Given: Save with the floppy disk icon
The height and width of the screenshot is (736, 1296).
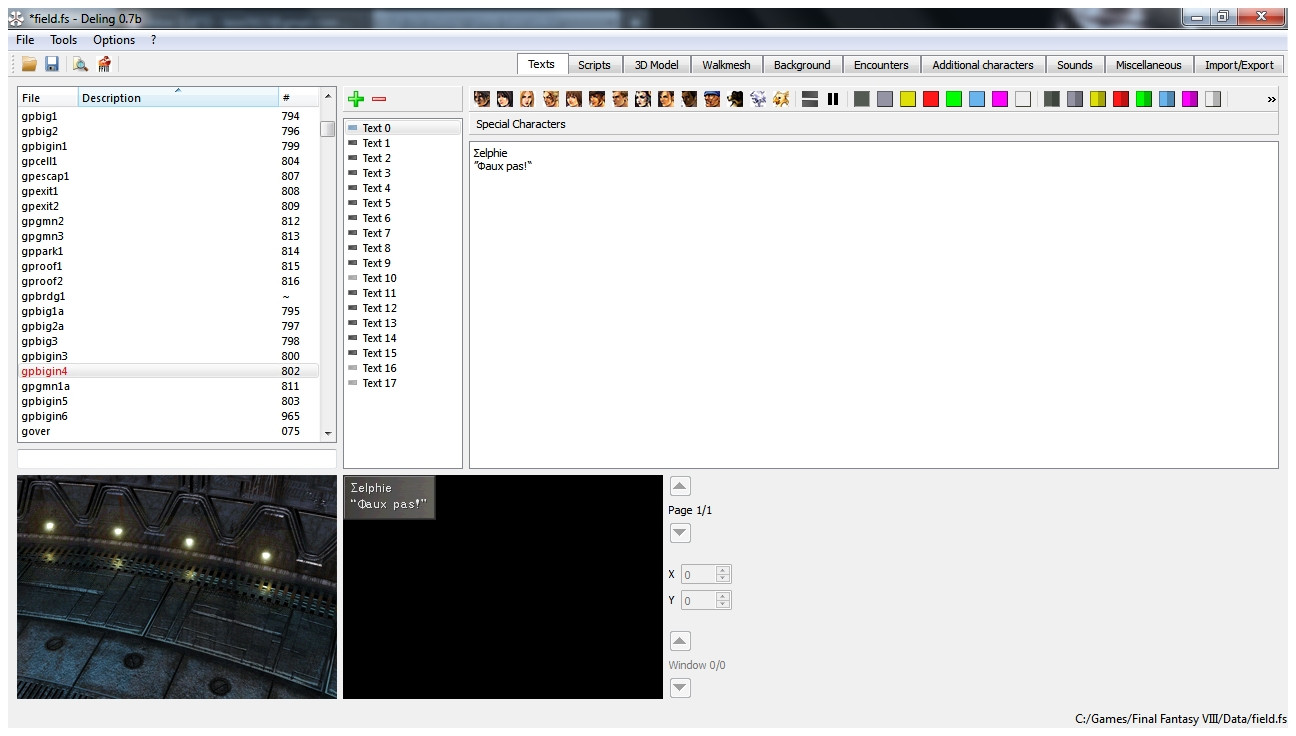Looking at the screenshot, I should coord(52,64).
